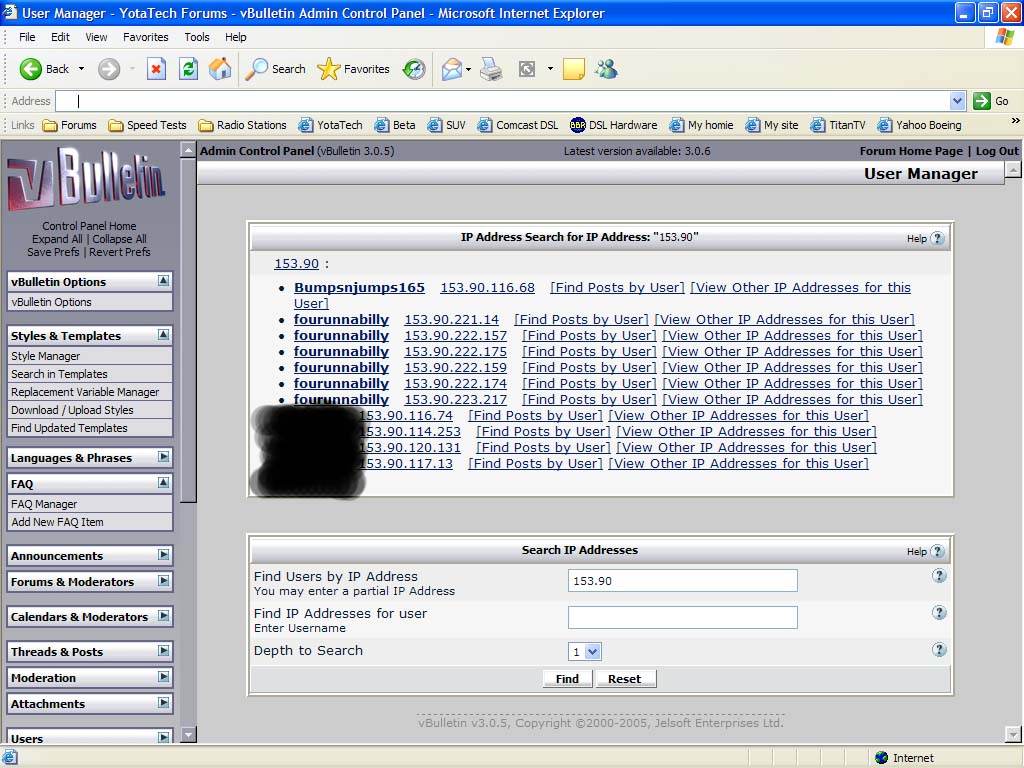
Task: Click Control Panel Home link
Action: [89, 226]
